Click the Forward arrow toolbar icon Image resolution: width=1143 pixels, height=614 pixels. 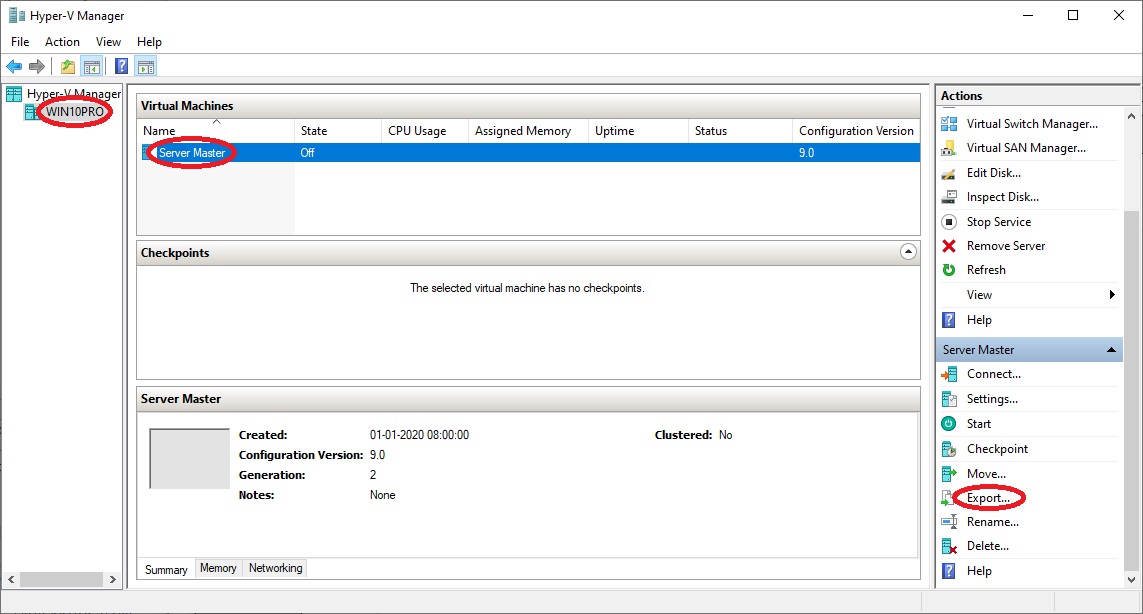[36, 67]
